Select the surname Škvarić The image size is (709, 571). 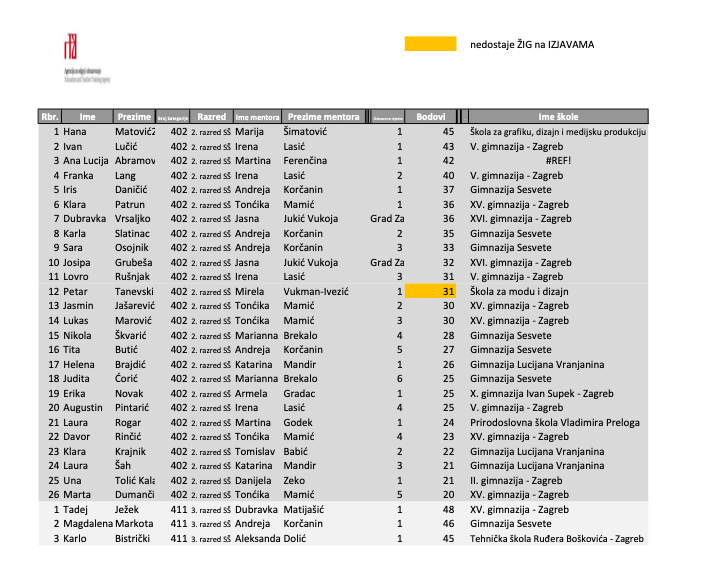coord(131,335)
